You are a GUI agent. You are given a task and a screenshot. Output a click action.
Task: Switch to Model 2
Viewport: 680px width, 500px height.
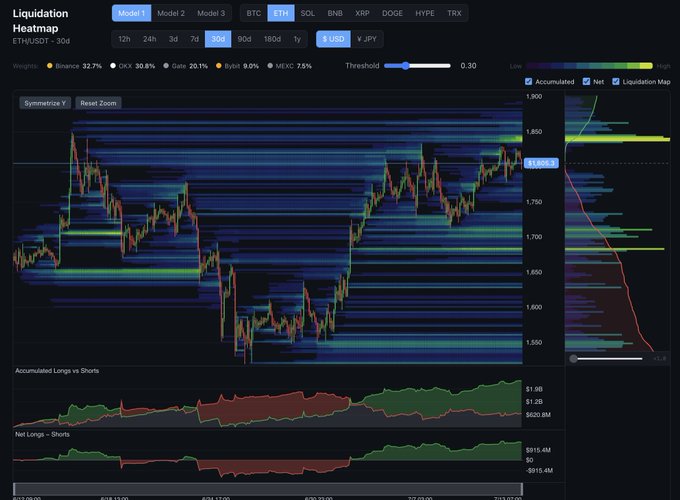(x=171, y=13)
